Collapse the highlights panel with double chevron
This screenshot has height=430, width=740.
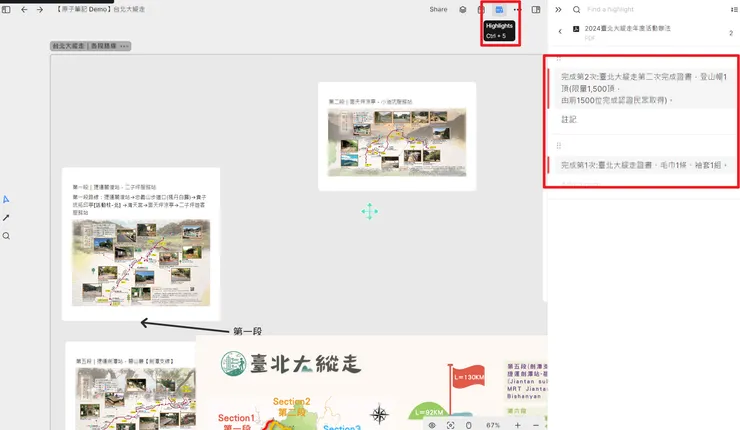558,9
